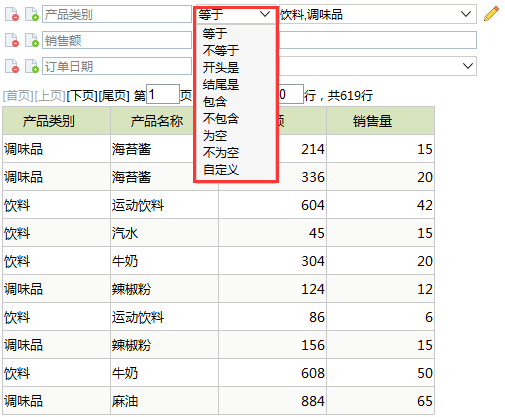This screenshot has width=505, height=417.
Task: Click the page number input field
Action: coord(163,94)
